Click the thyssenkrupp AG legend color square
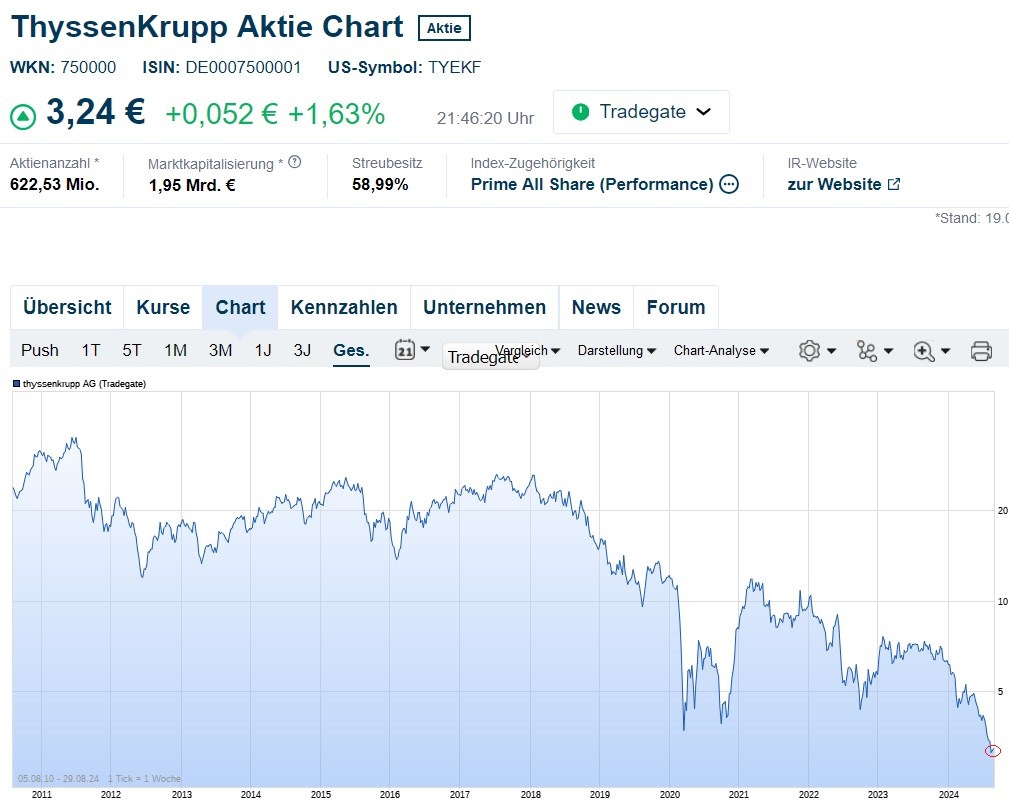 (16, 384)
